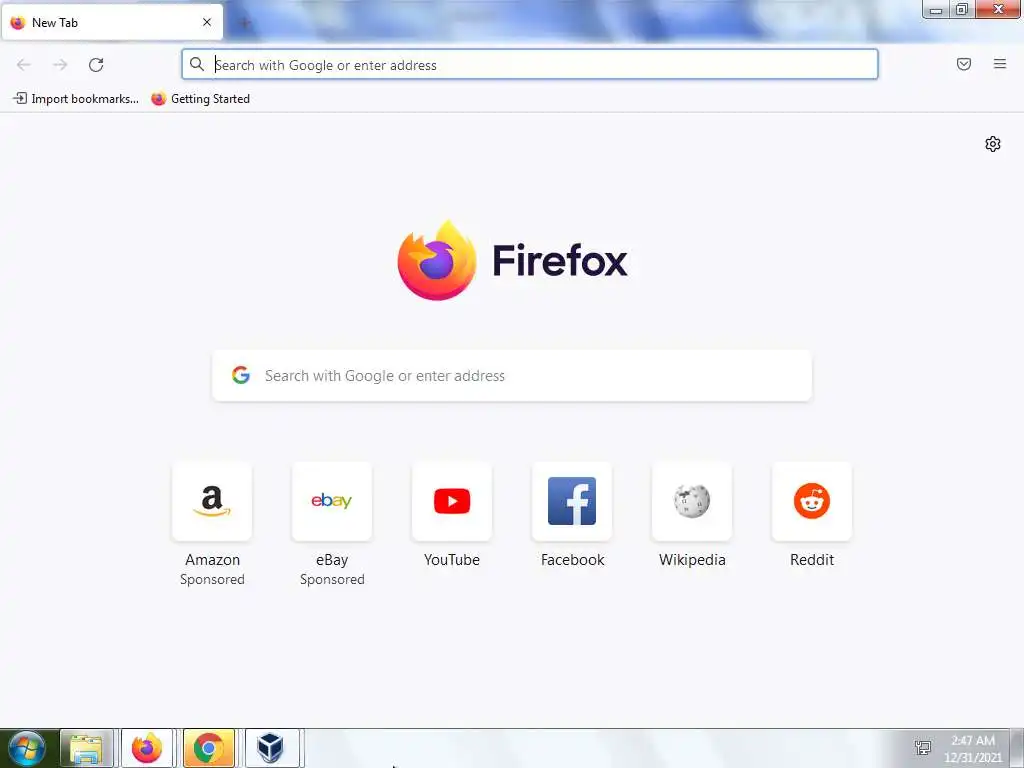Select the New Tab tab
Screen dimensions: 1024x768
pos(112,22)
